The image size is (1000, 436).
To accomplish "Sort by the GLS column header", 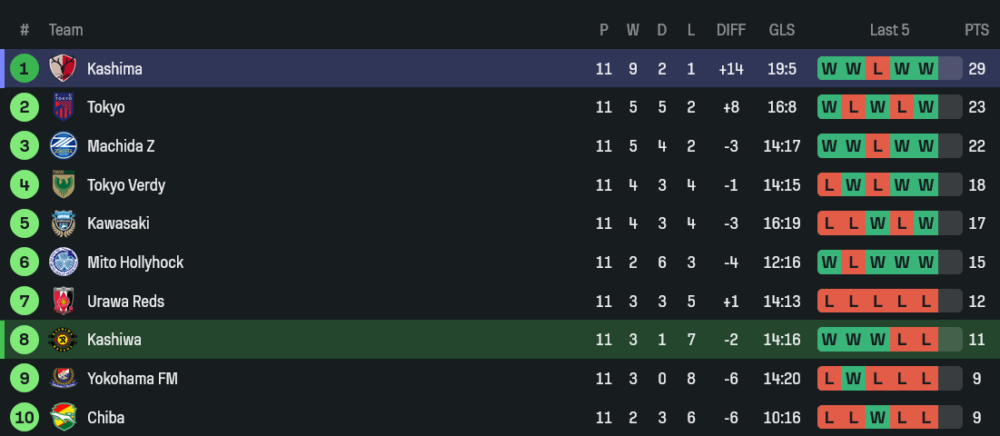I will pos(782,30).
